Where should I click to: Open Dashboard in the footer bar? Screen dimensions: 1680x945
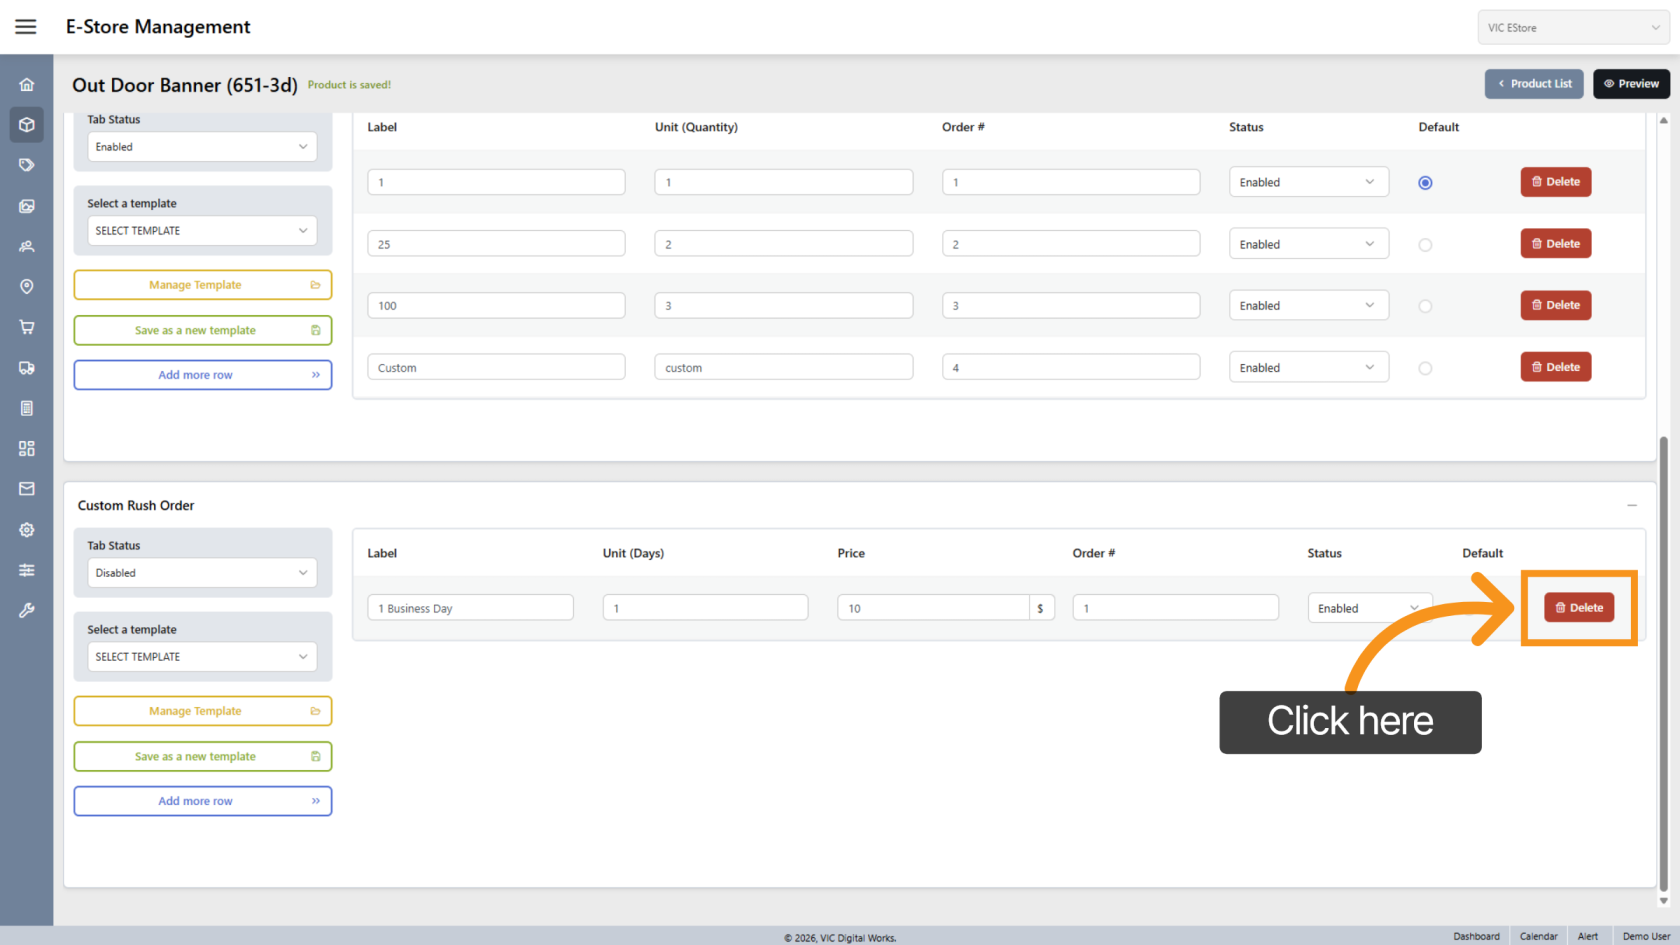1476,936
